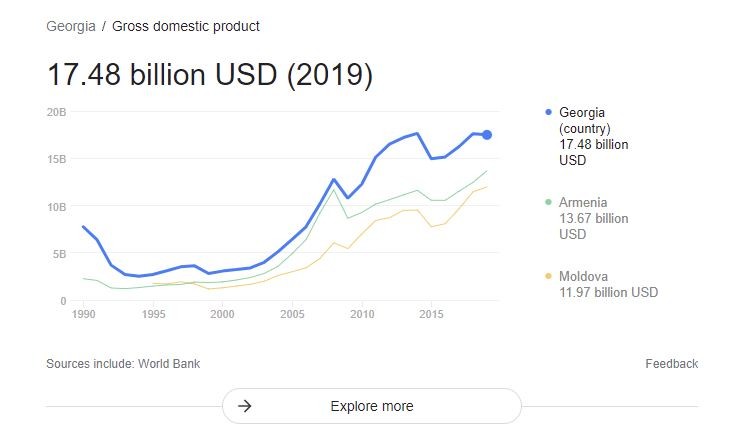Viewport: 741px width, 445px height.
Task: Click the 2005 label on x-axis
Action: (x=292, y=314)
